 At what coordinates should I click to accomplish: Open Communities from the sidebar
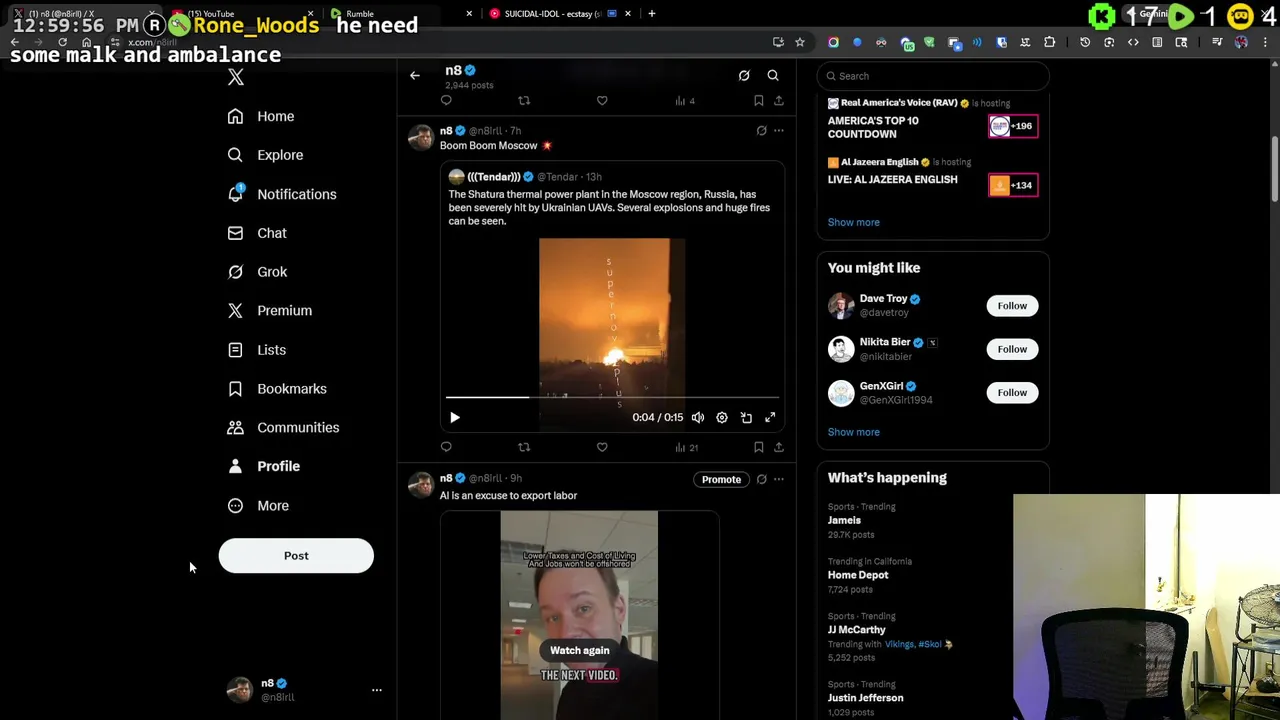tap(283, 428)
